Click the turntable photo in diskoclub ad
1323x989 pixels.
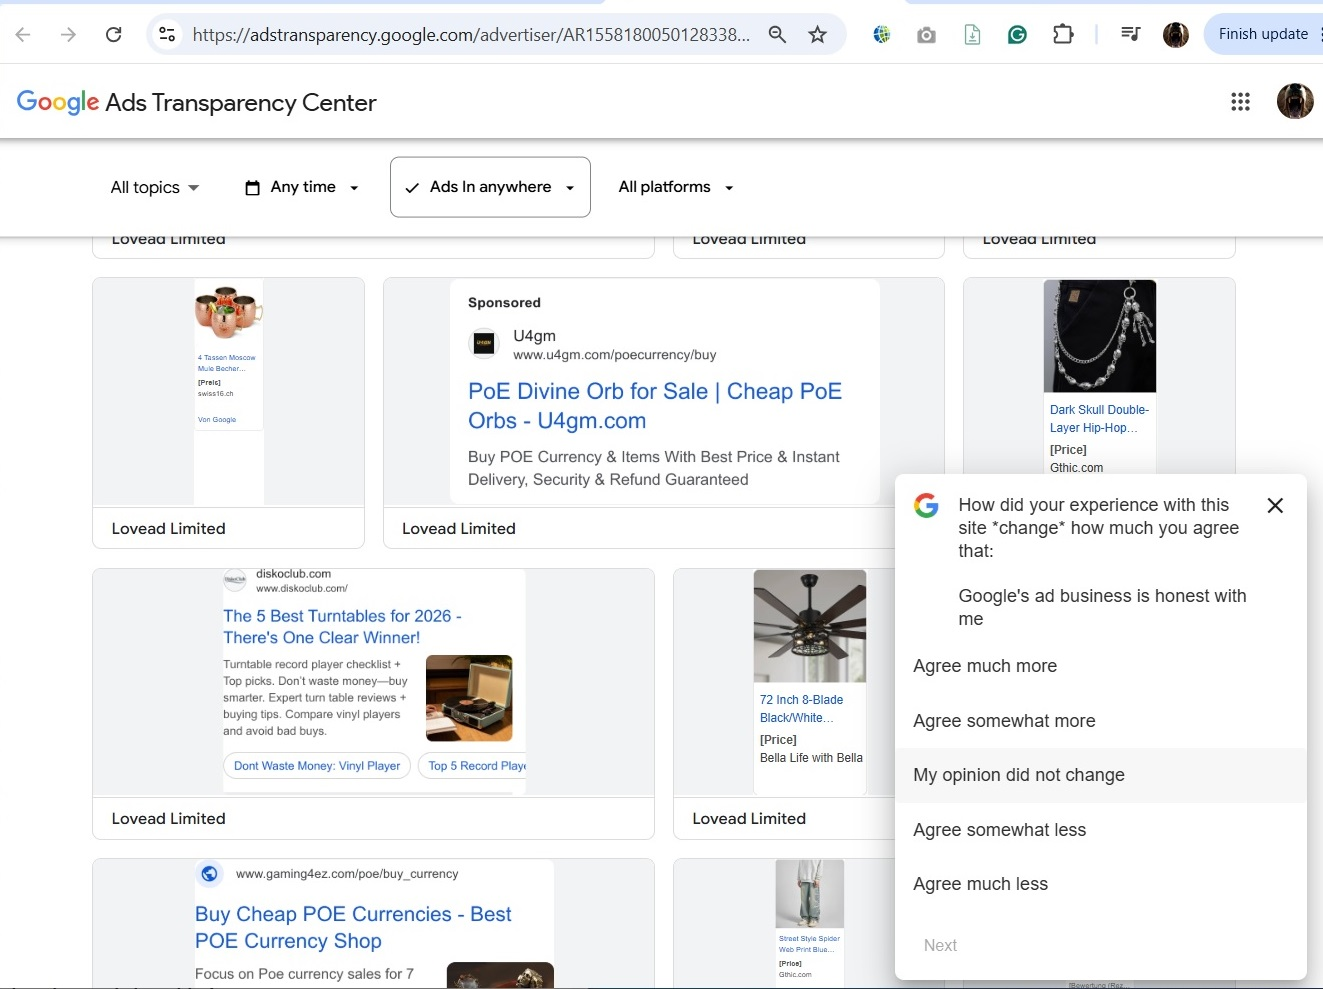click(469, 698)
